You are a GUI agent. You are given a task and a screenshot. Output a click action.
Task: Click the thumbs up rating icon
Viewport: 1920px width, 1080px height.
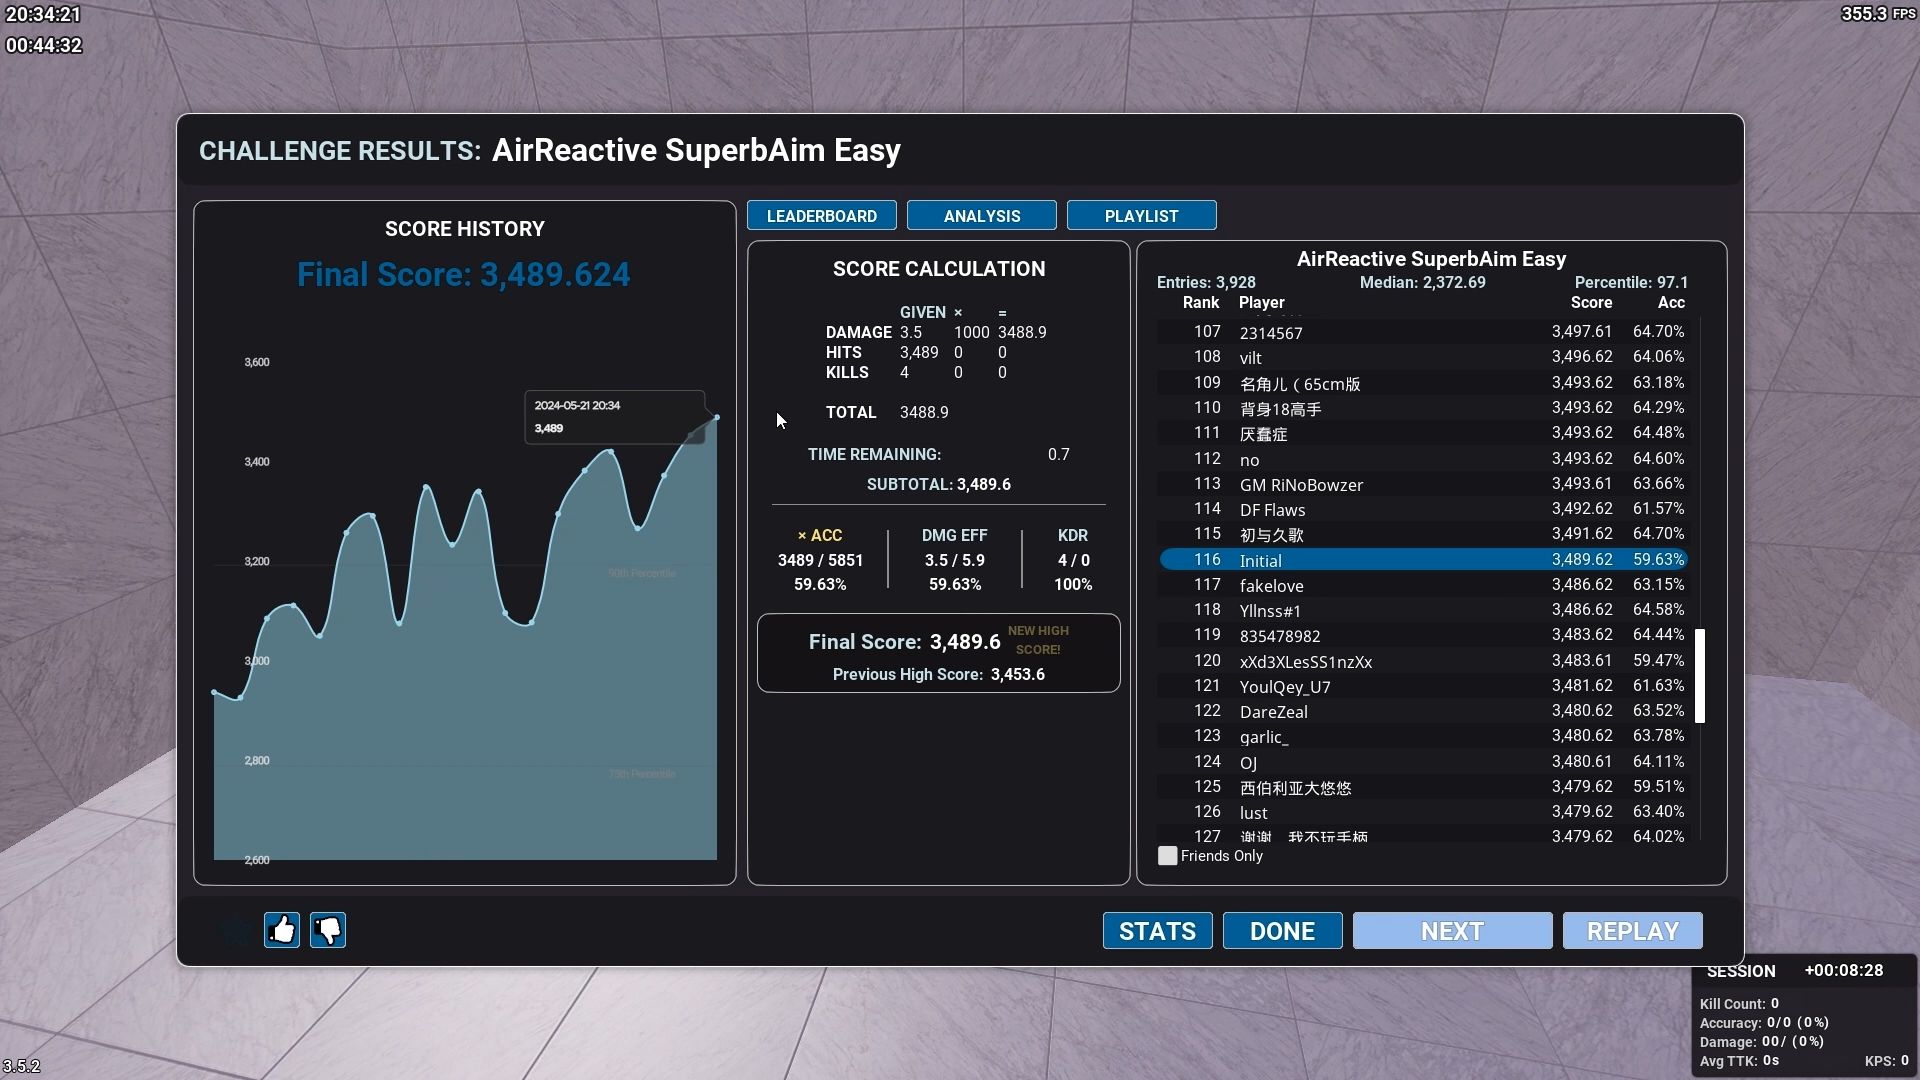[x=281, y=930]
